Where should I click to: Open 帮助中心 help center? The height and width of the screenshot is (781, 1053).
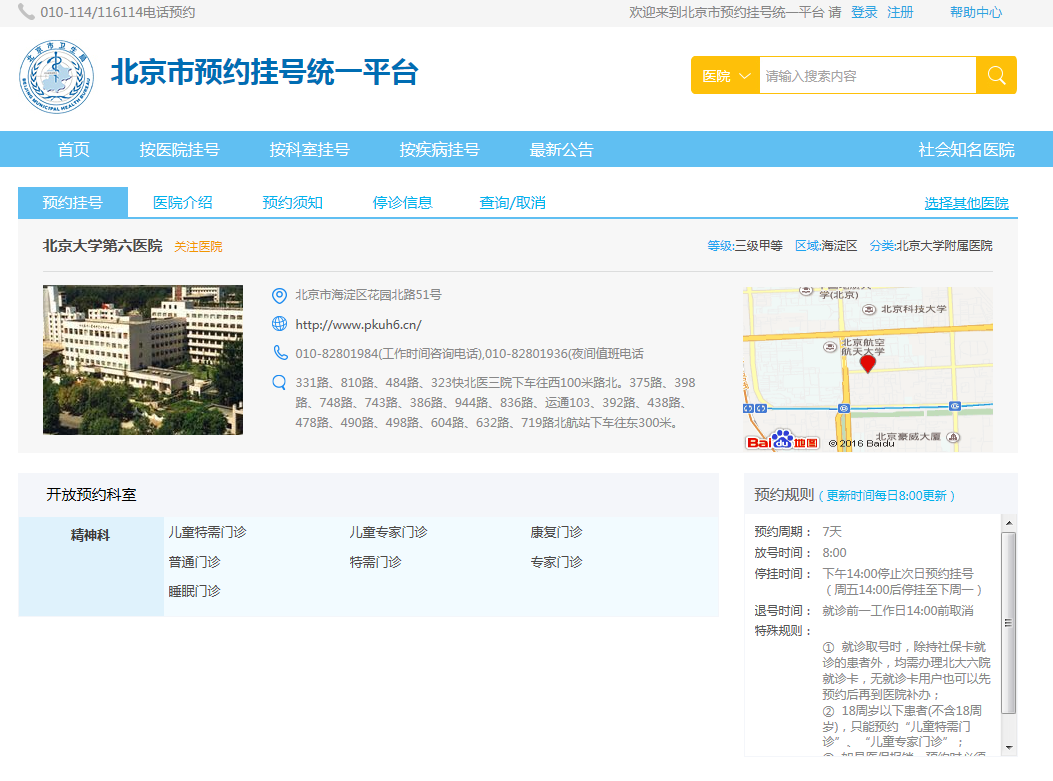(976, 12)
